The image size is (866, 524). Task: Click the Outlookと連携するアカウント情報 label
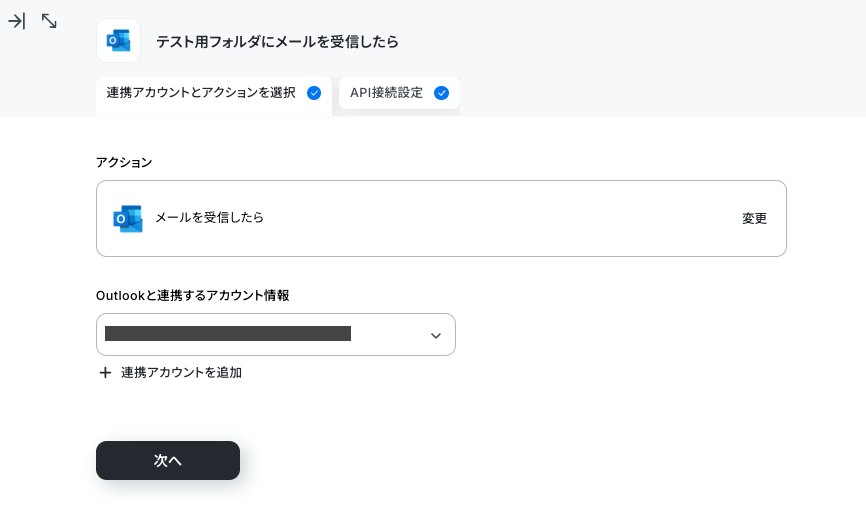click(x=193, y=295)
